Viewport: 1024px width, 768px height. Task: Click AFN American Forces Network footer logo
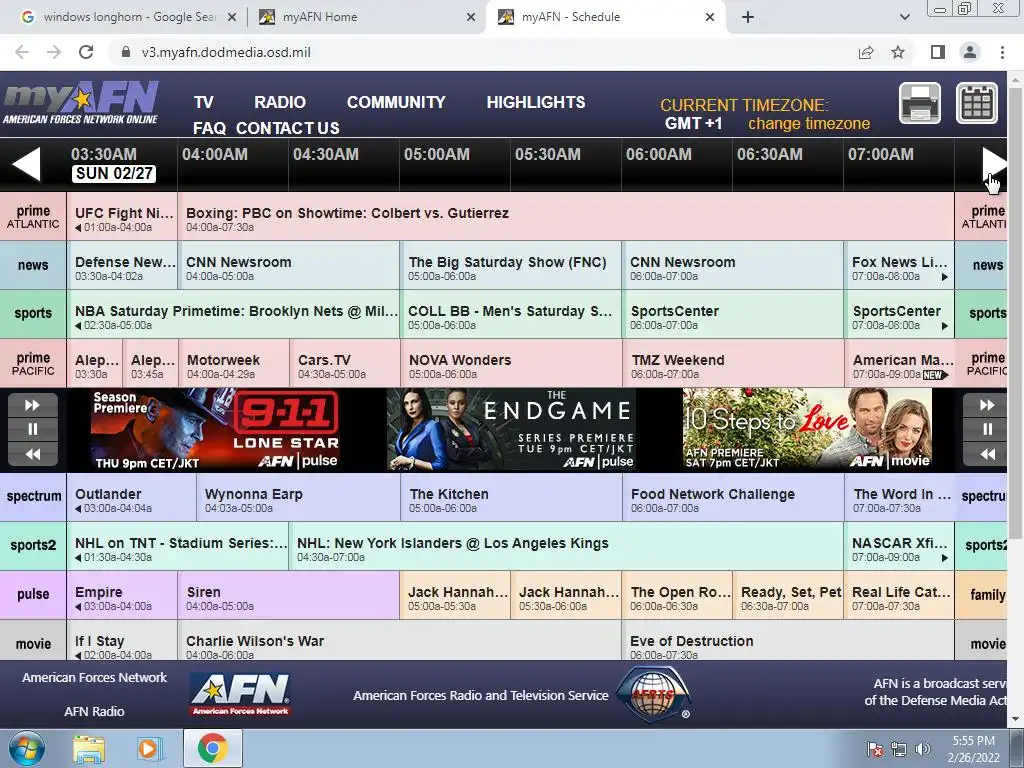241,694
